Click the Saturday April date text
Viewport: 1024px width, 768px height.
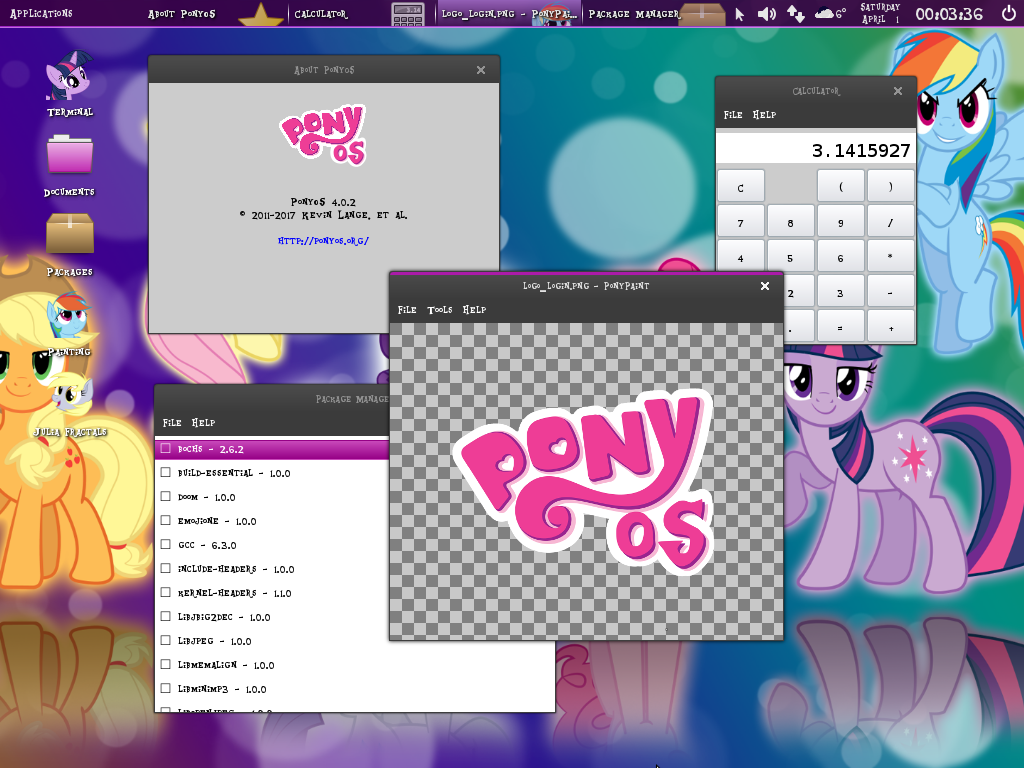(x=880, y=13)
